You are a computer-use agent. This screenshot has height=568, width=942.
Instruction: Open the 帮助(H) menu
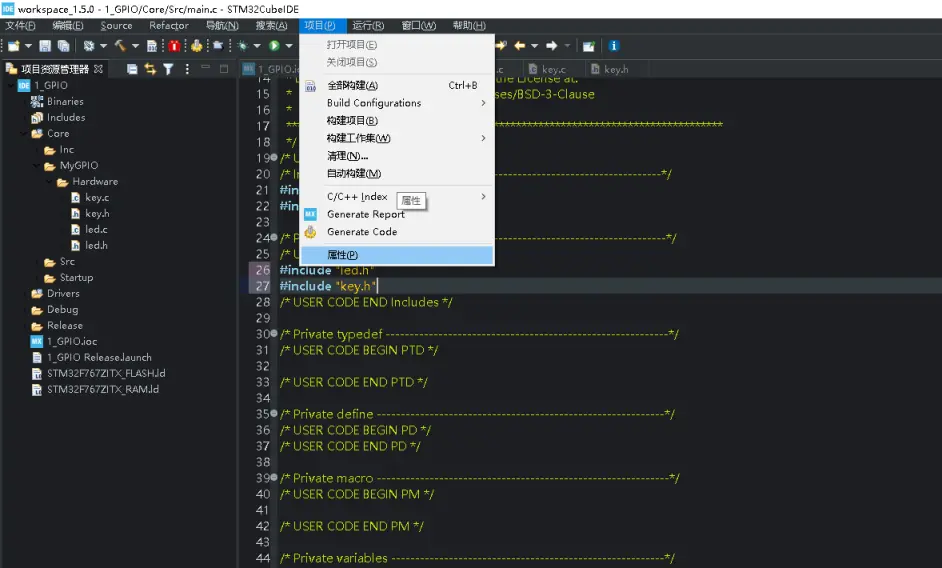469,25
